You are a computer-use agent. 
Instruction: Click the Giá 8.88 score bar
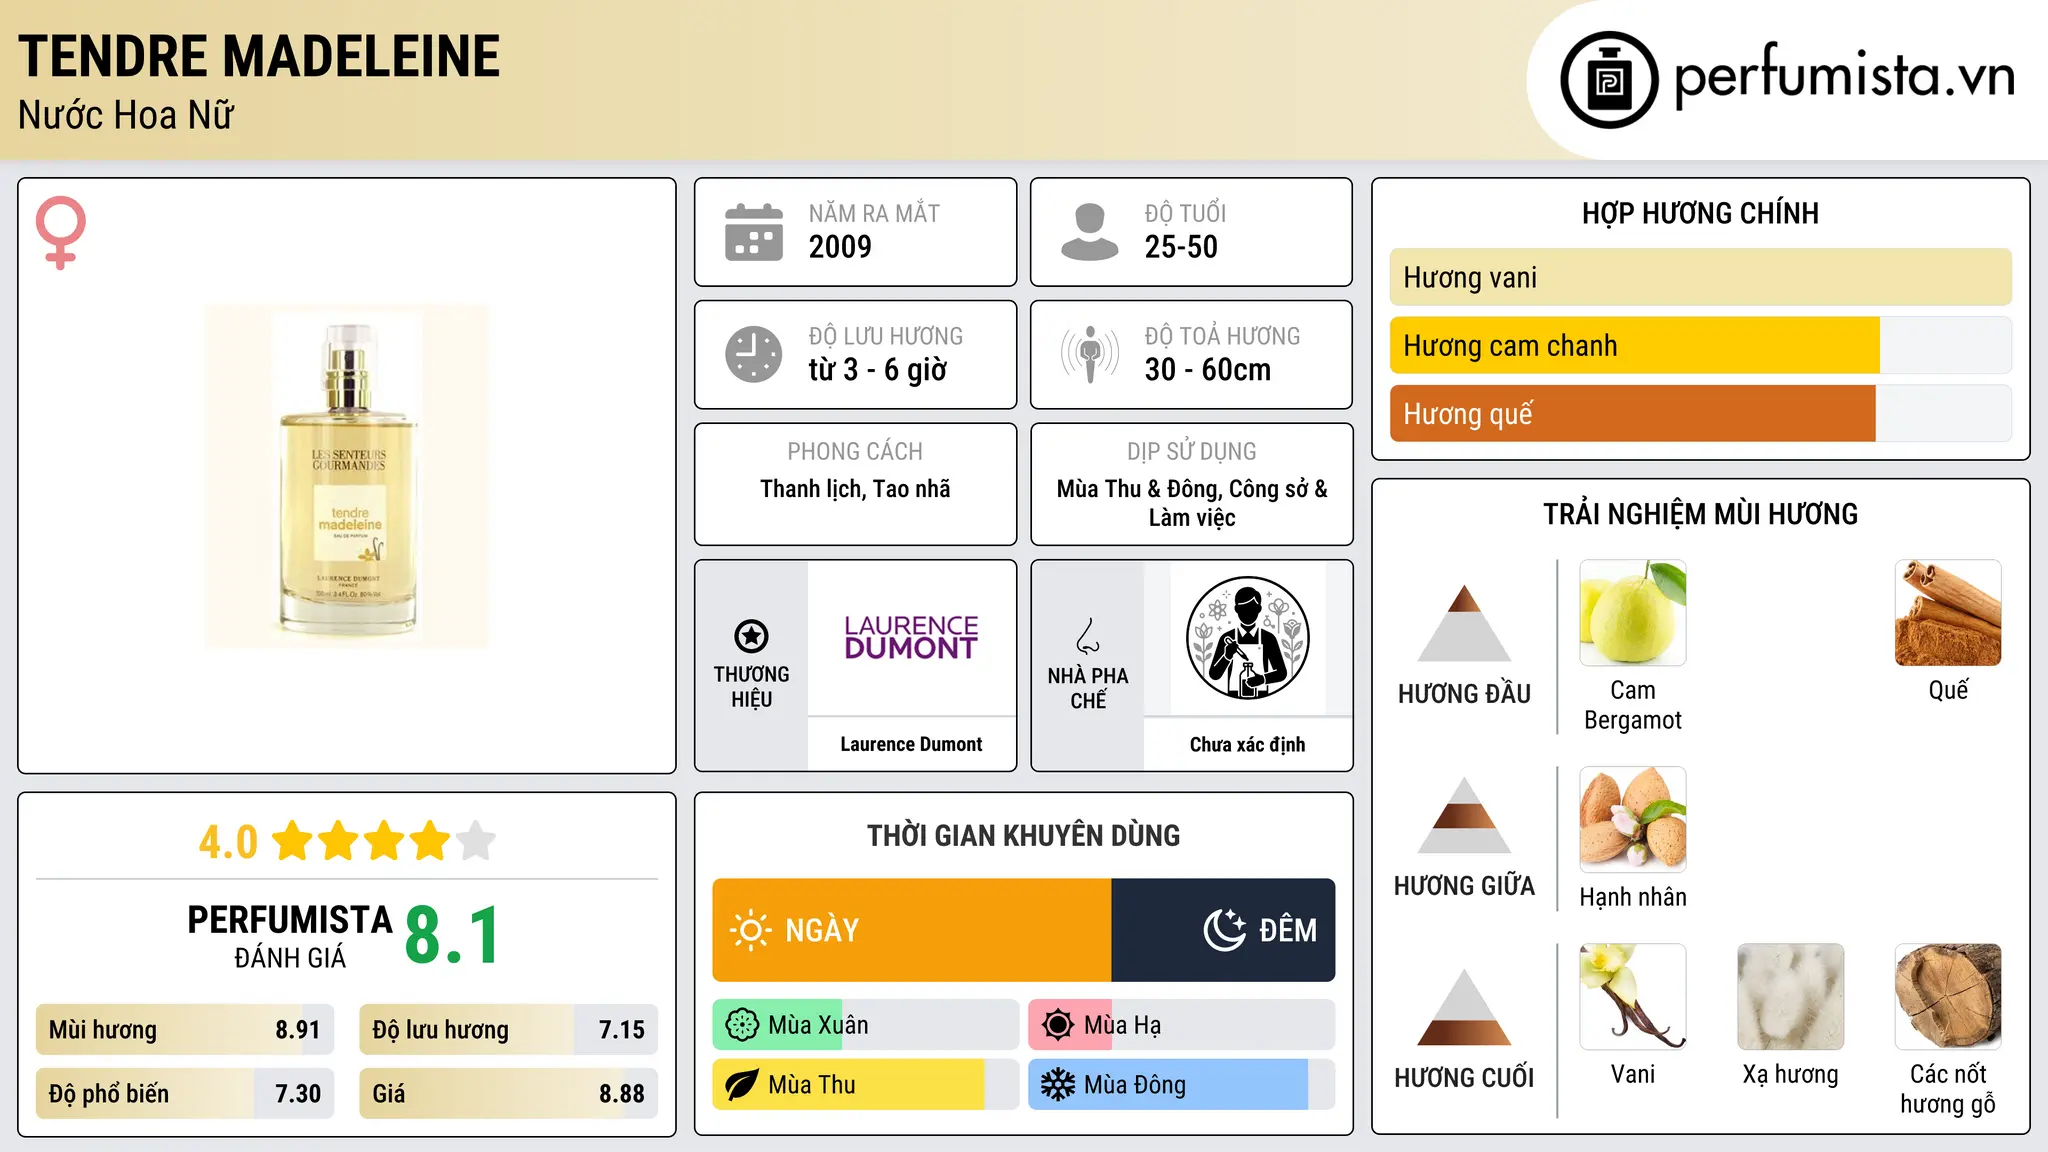click(x=509, y=1094)
